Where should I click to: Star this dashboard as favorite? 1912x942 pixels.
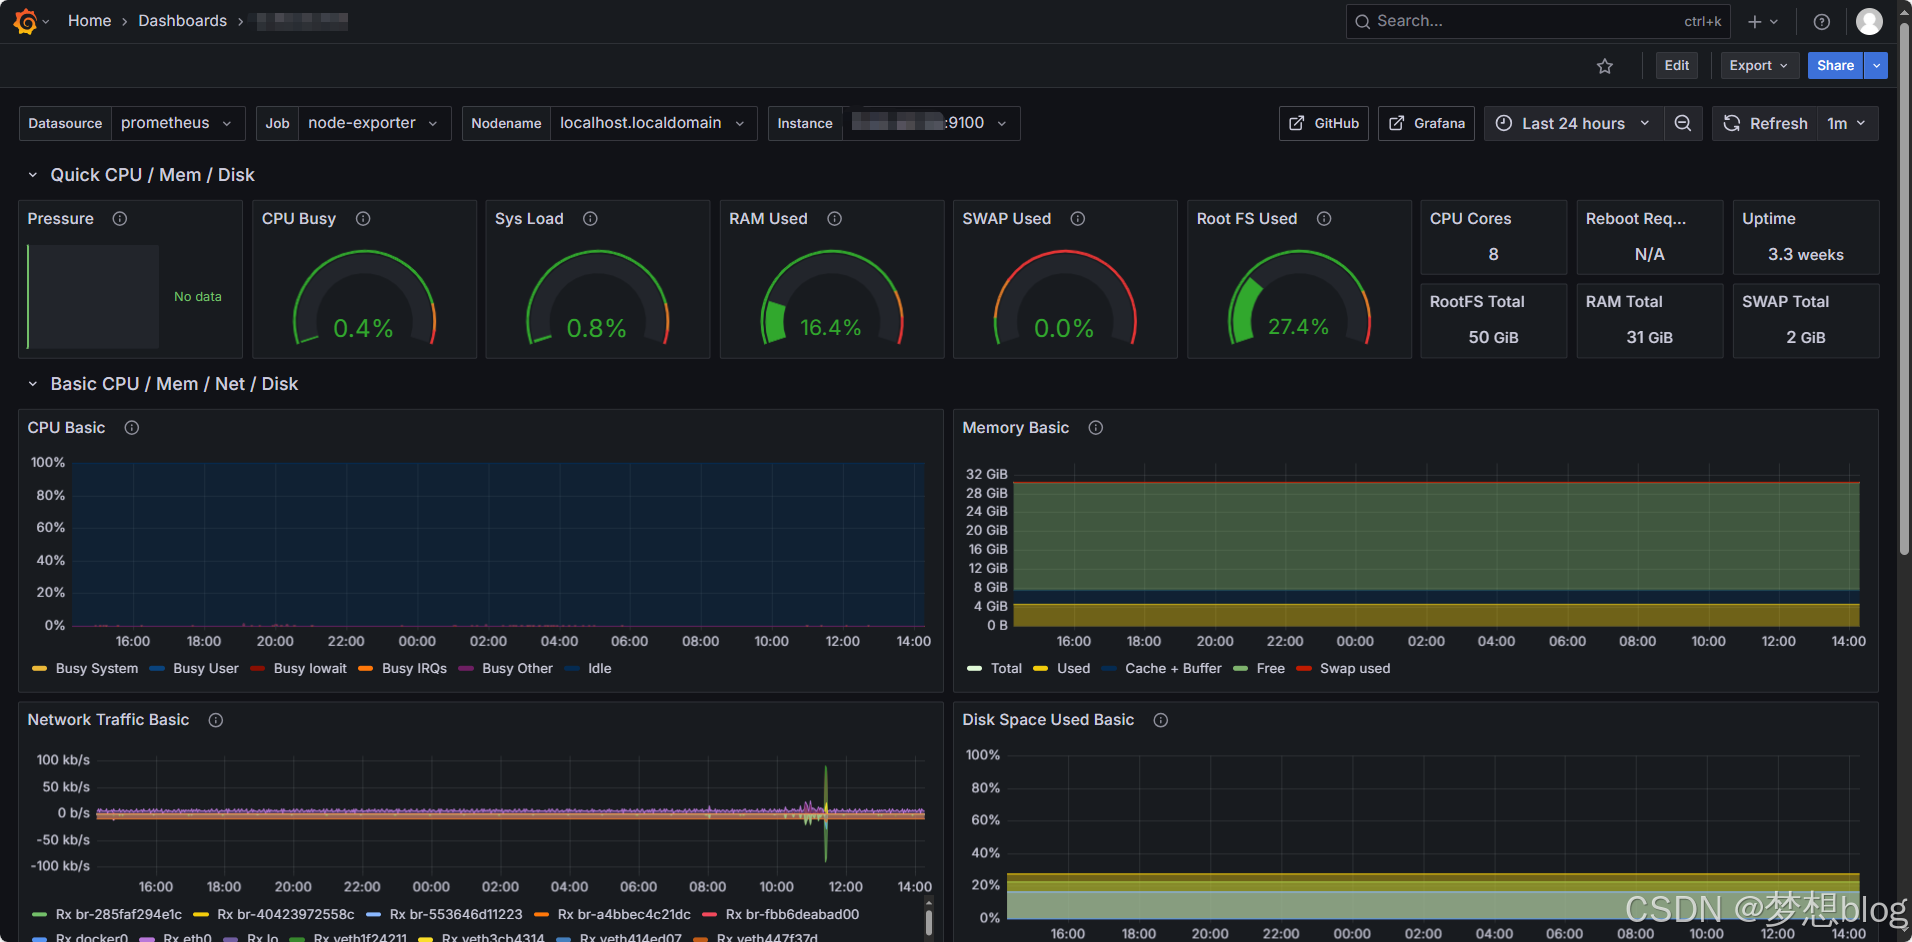1605,66
